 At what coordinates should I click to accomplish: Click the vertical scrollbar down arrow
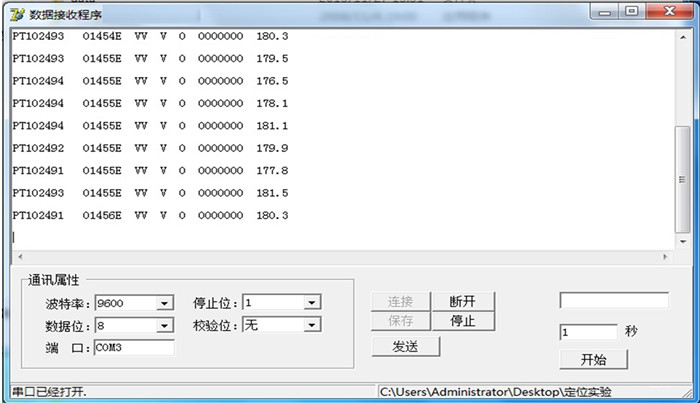682,241
